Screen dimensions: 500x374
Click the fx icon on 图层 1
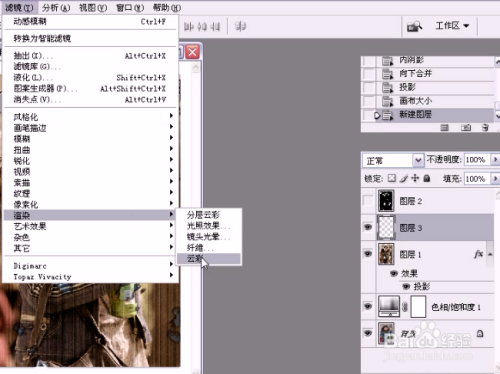478,254
